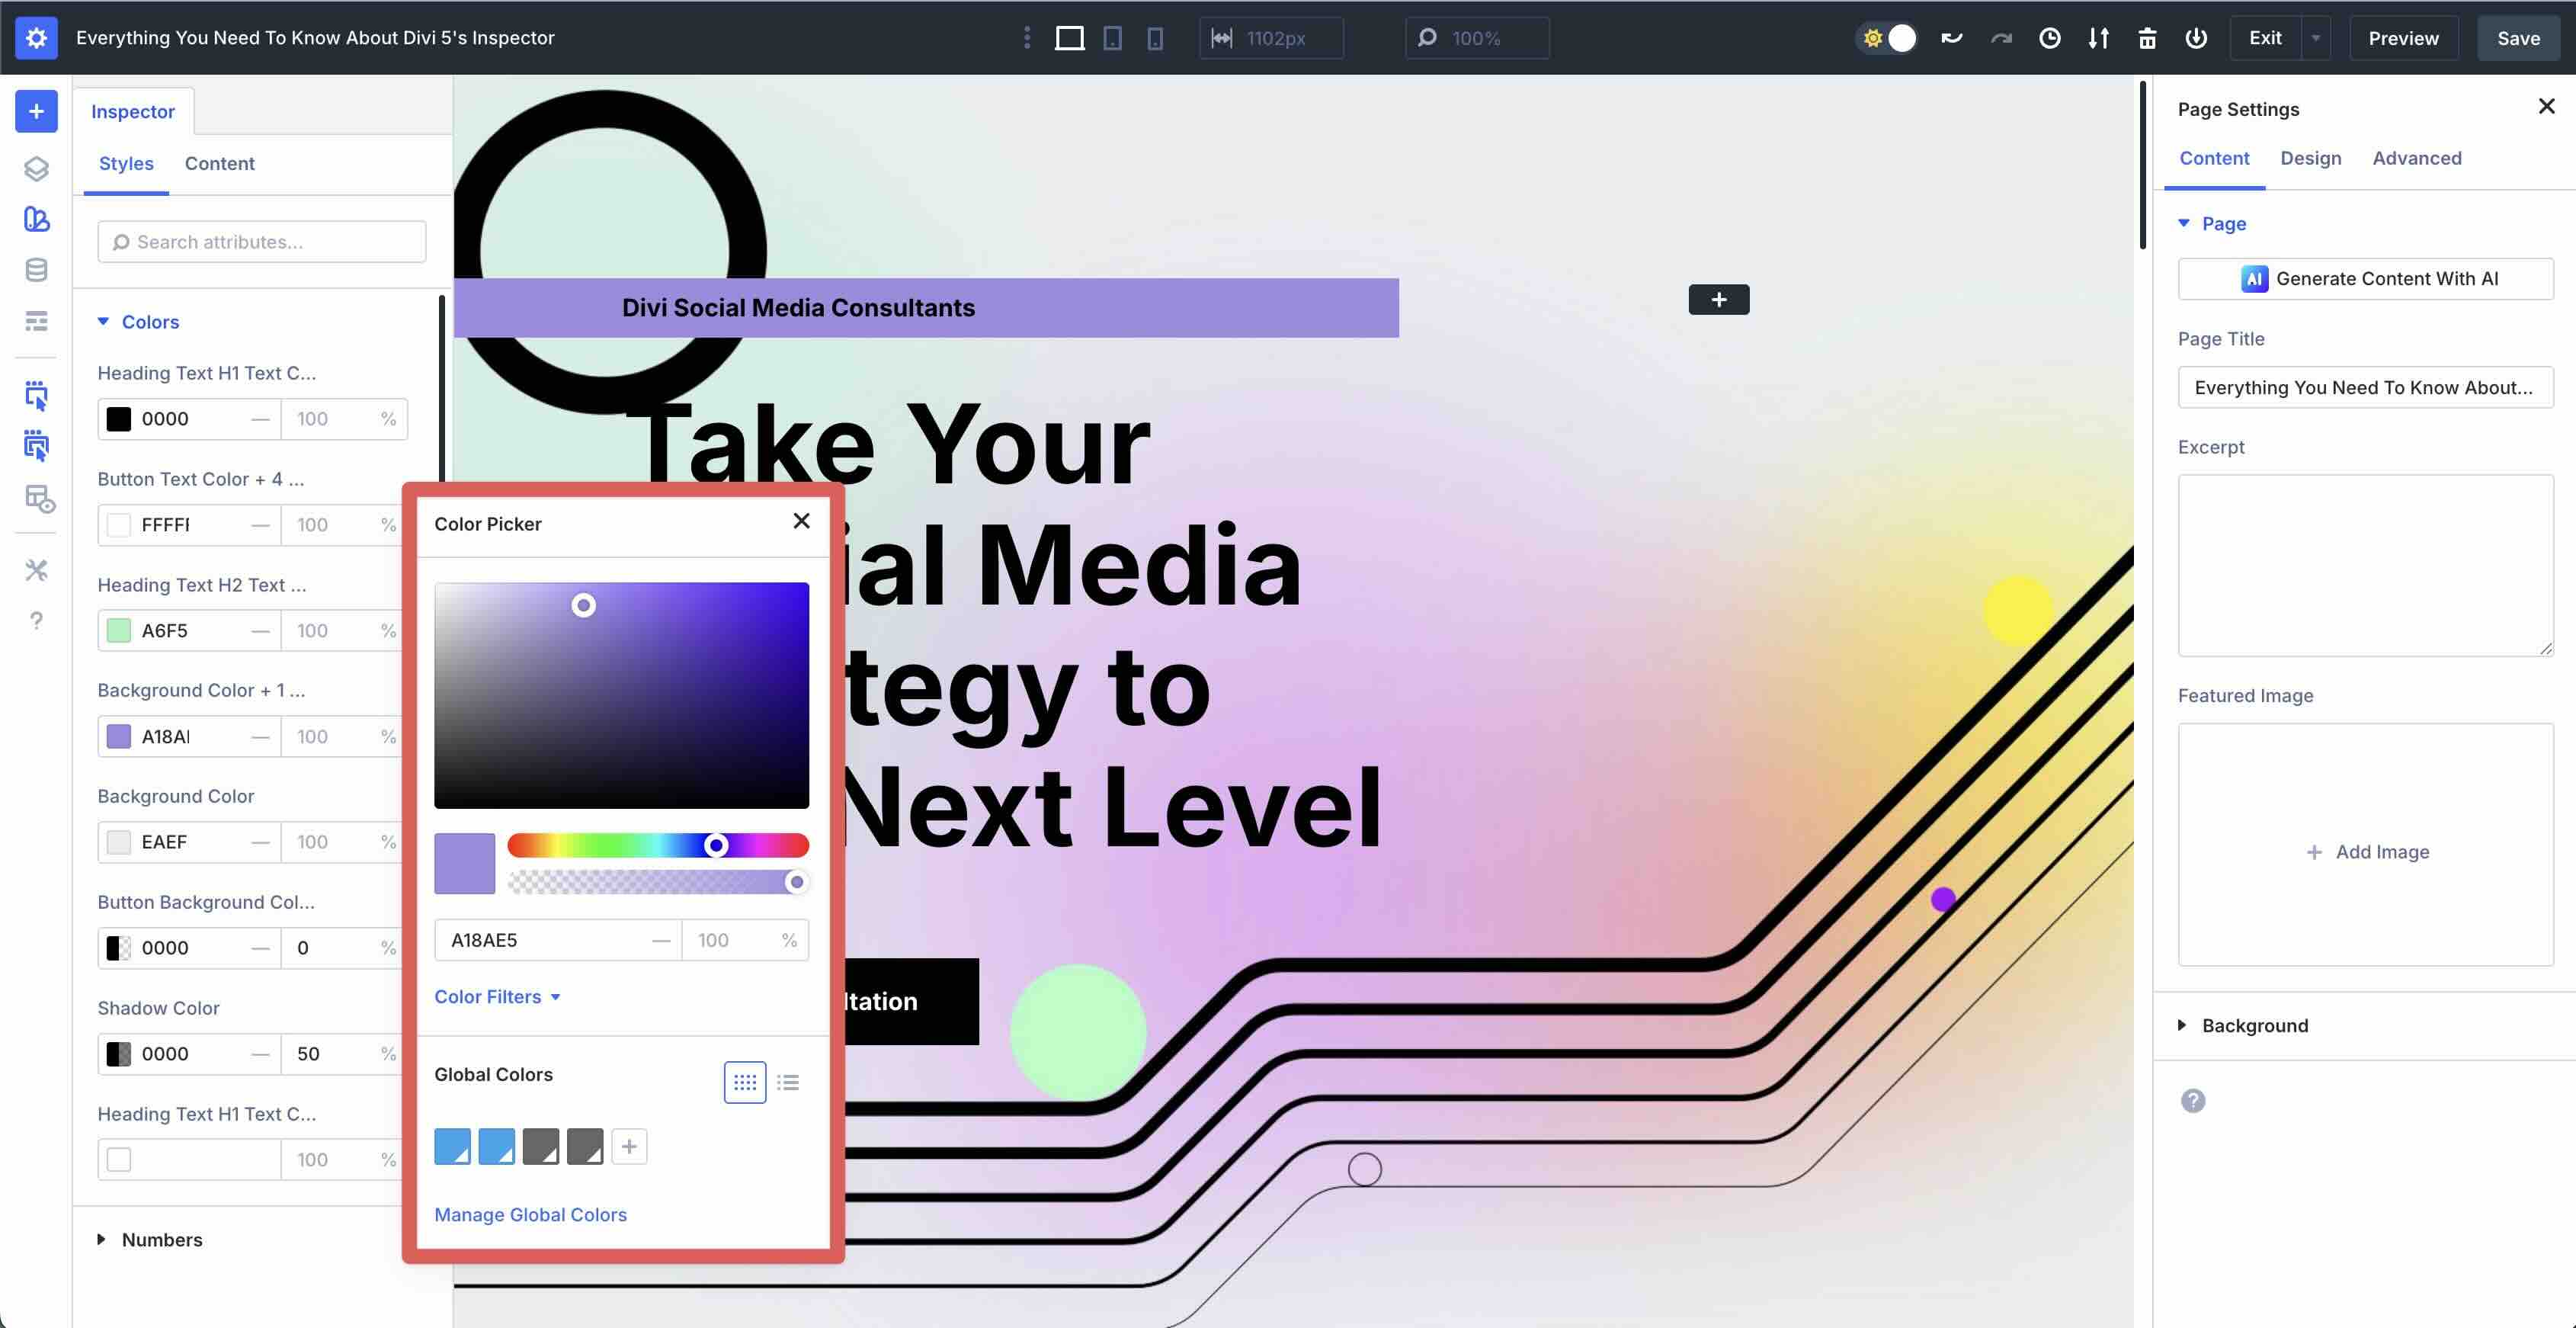Image resolution: width=2576 pixels, height=1328 pixels.
Task: Expand the Color Filters dropdown
Action: (498, 996)
